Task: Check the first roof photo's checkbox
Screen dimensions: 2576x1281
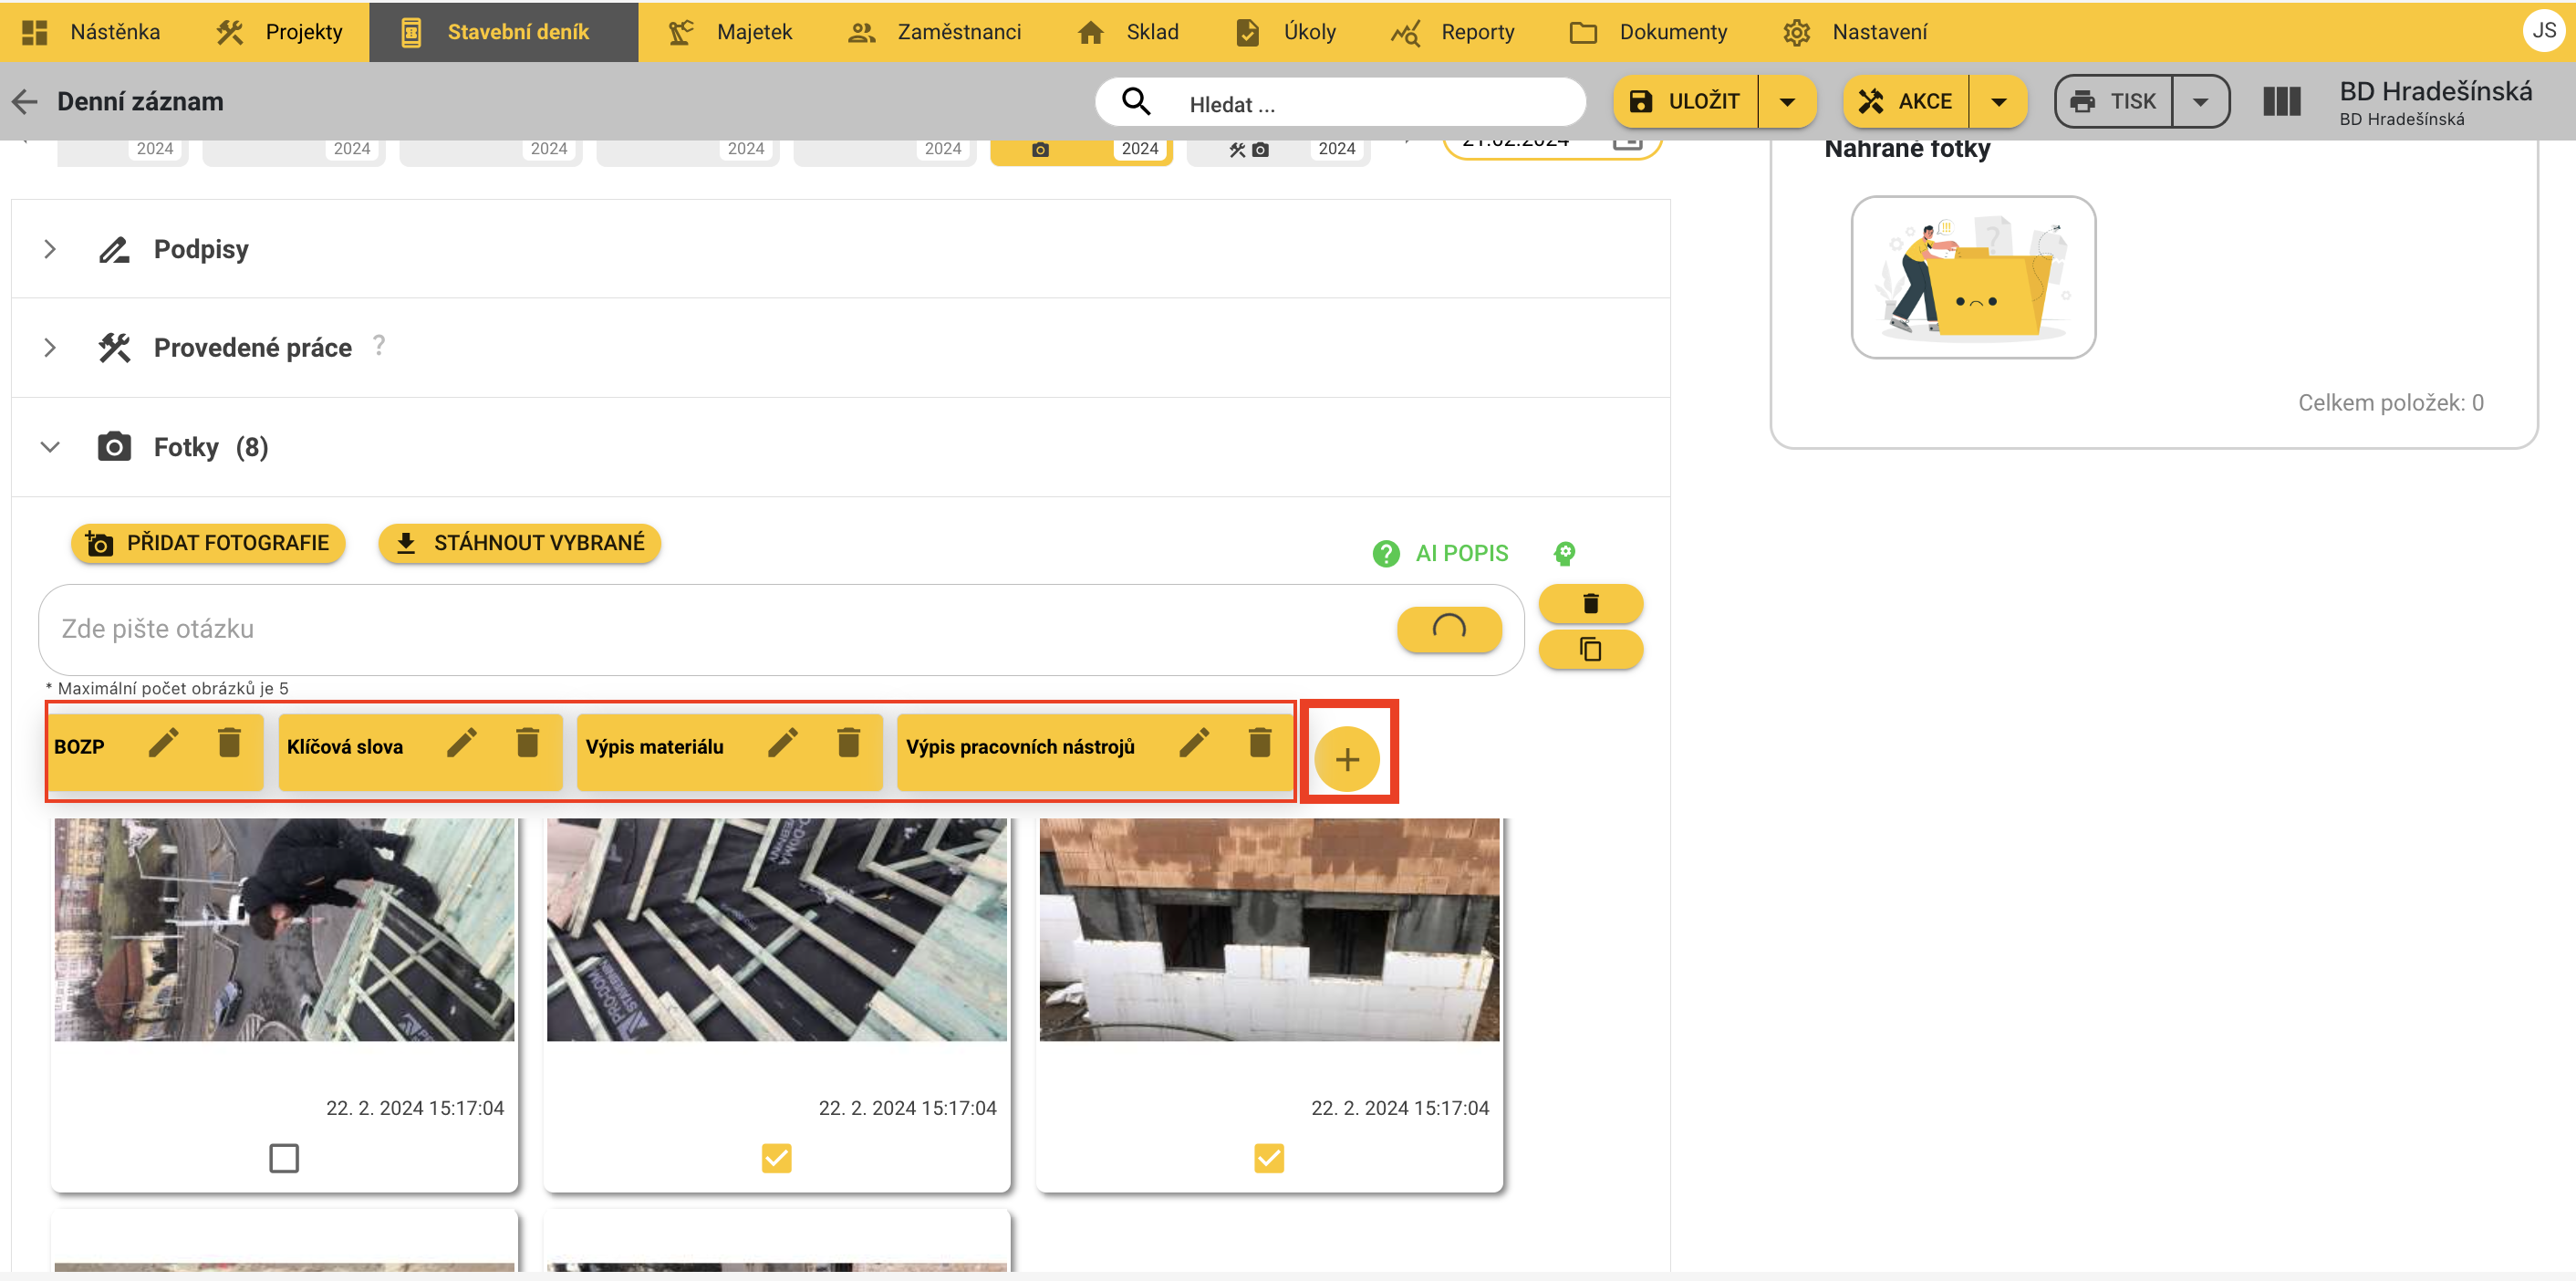Action: 284,1158
